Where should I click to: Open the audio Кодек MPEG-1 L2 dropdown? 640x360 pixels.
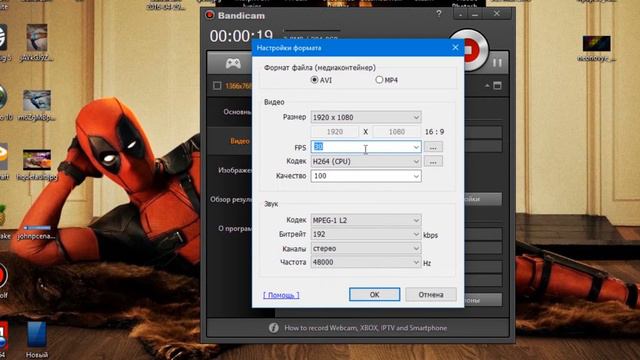pos(366,220)
